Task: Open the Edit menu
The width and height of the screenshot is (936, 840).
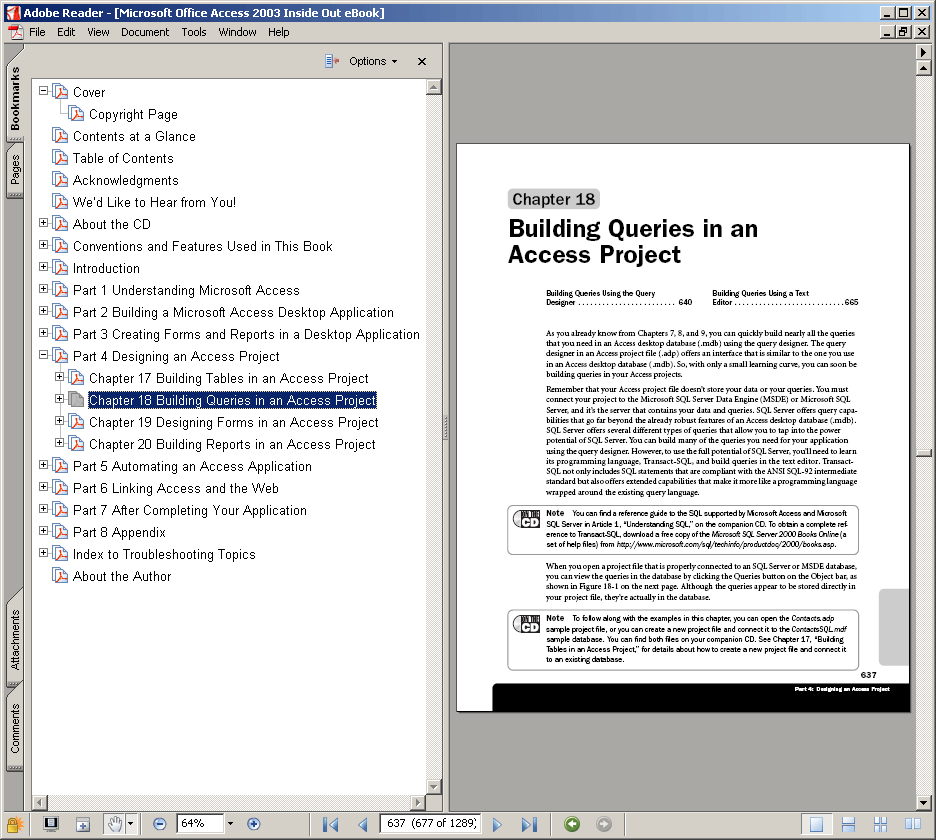Action: click(66, 32)
